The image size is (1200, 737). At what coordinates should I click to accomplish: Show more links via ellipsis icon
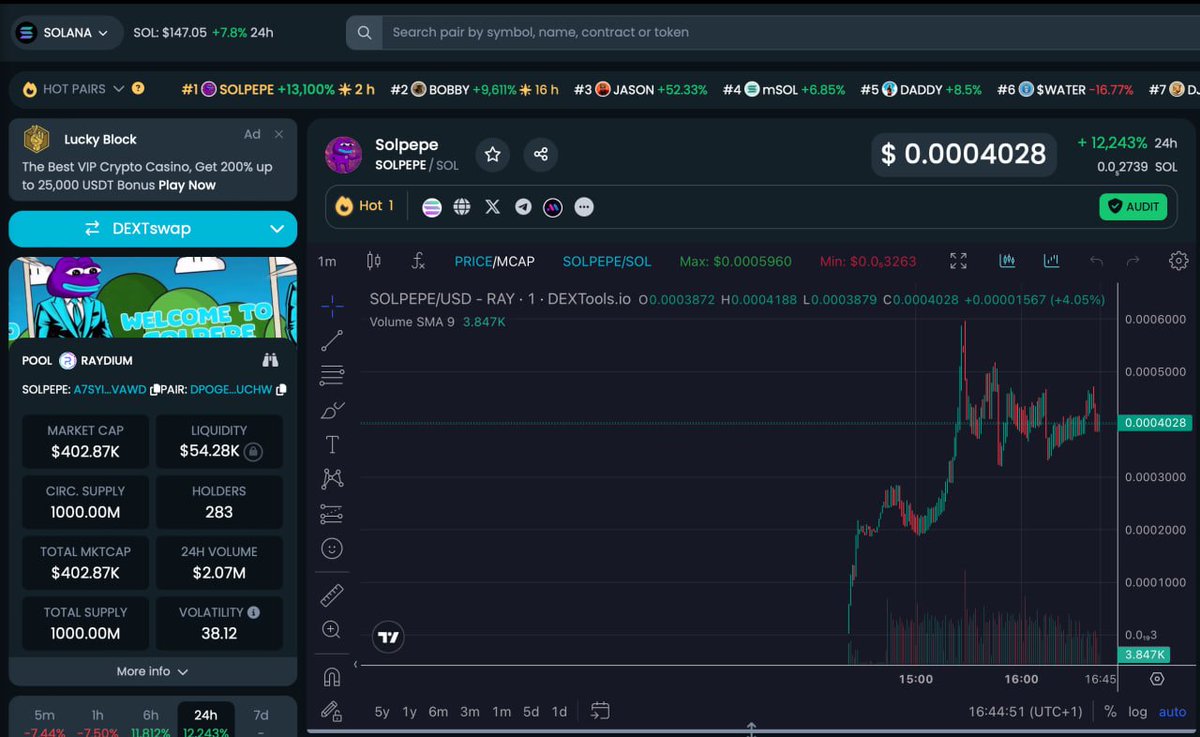pyautogui.click(x=584, y=207)
